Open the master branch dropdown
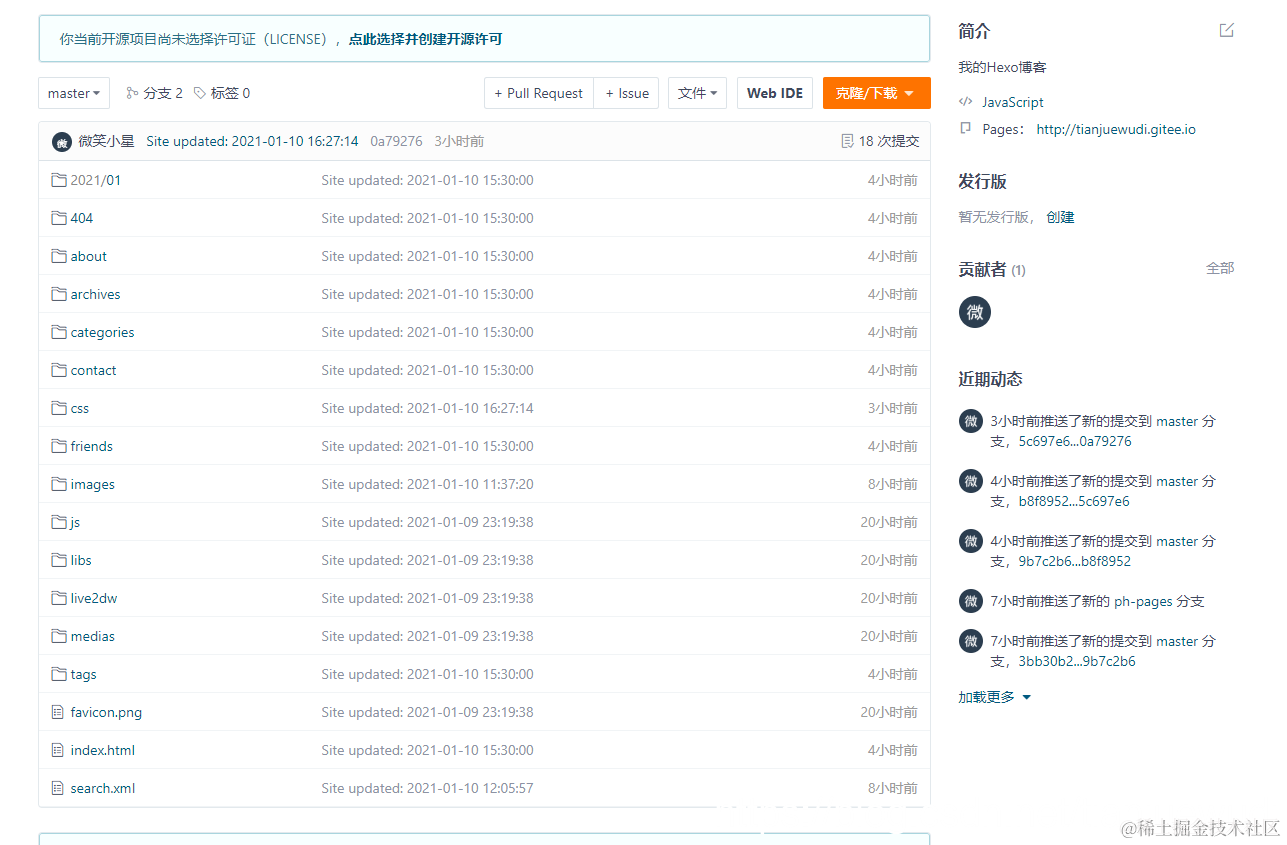This screenshot has width=1287, height=845. click(74, 93)
